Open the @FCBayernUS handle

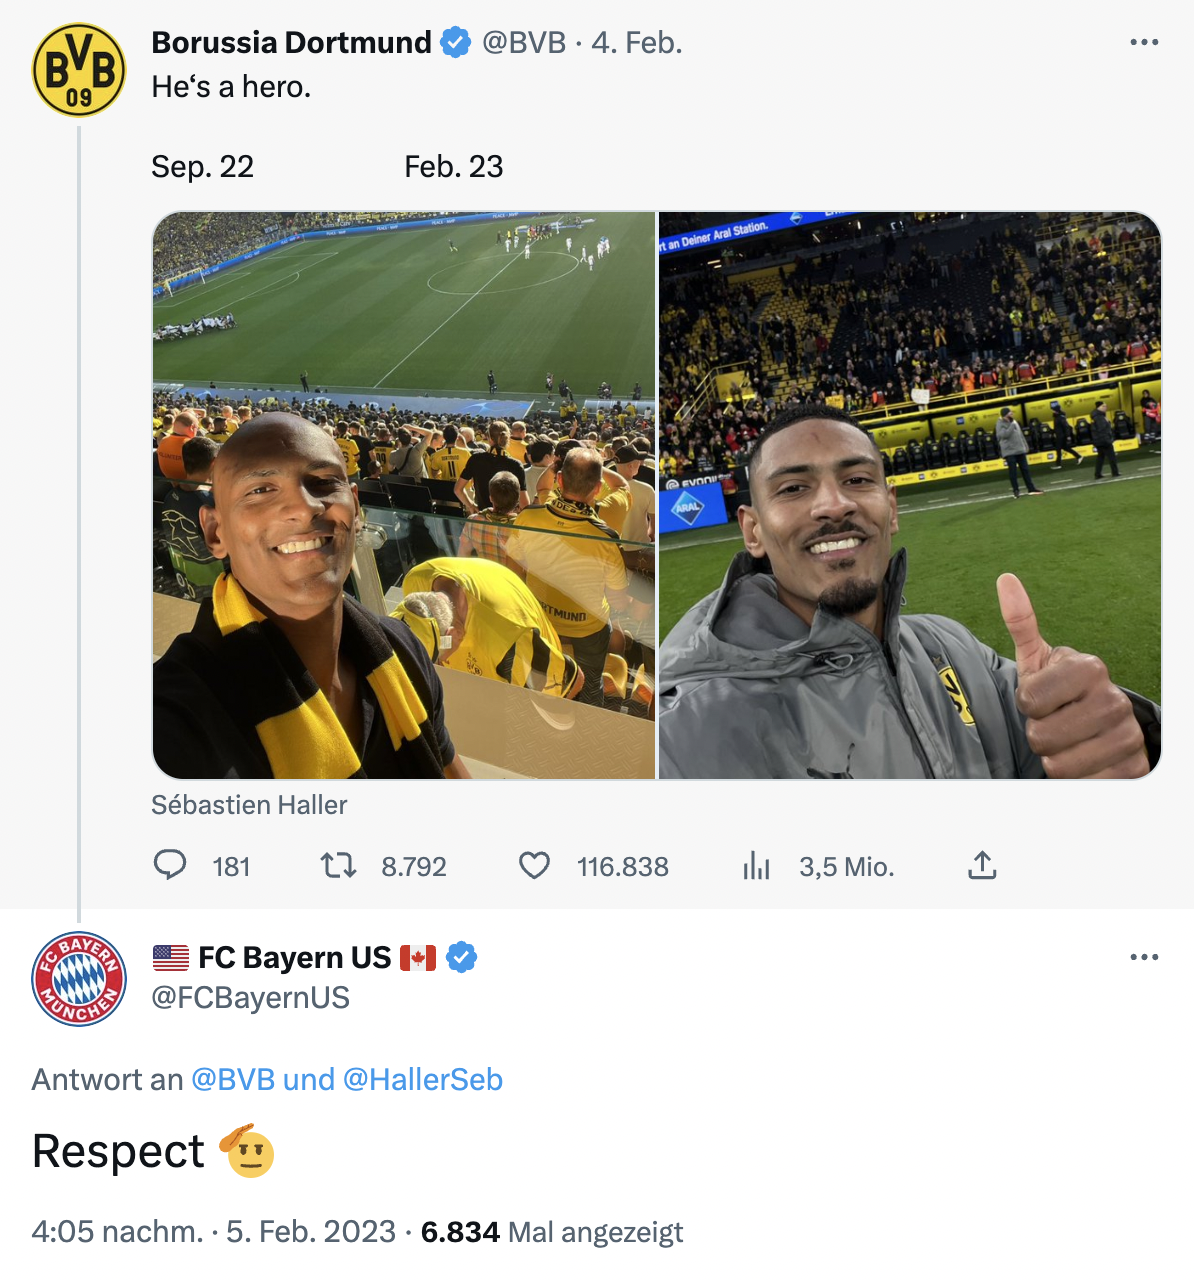(250, 997)
